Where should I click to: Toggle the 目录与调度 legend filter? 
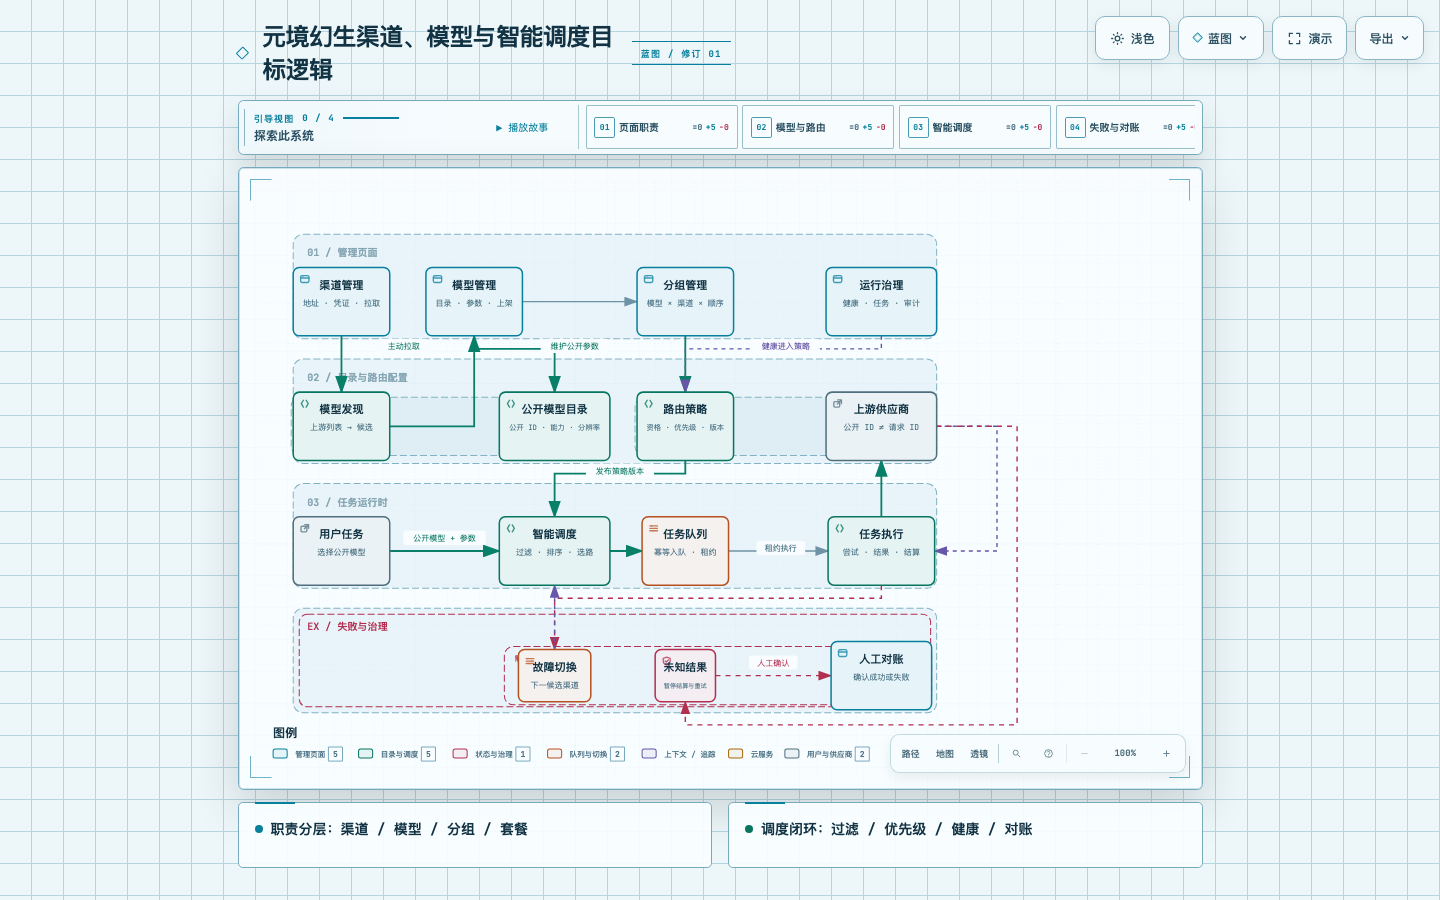pos(397,754)
